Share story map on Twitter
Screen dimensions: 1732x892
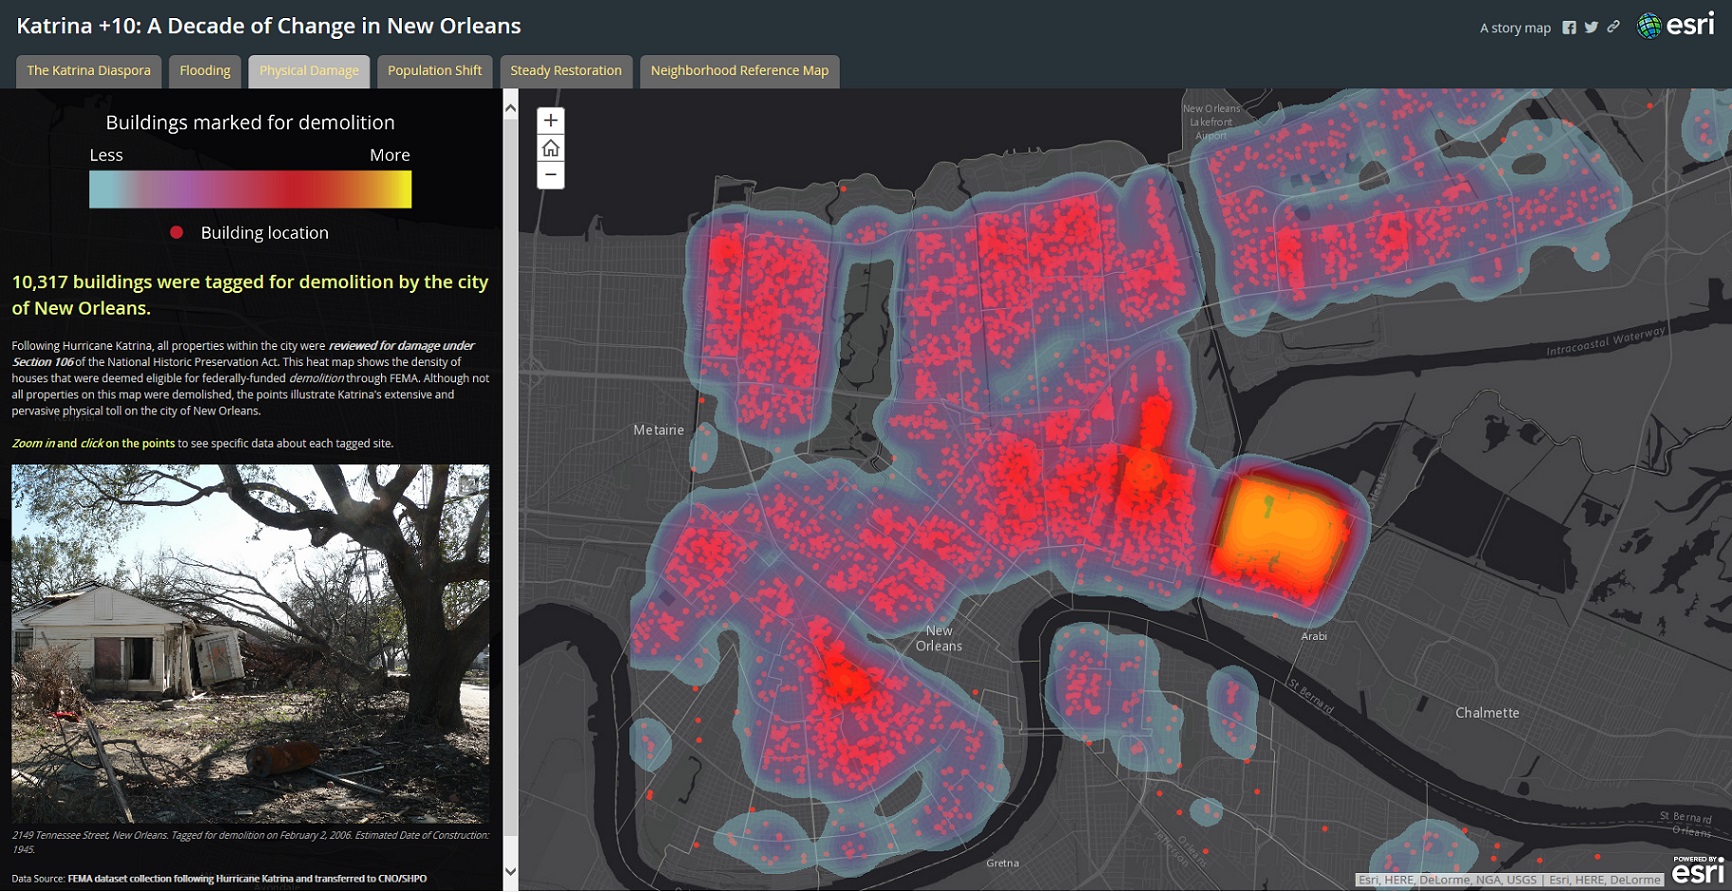[x=1591, y=28]
